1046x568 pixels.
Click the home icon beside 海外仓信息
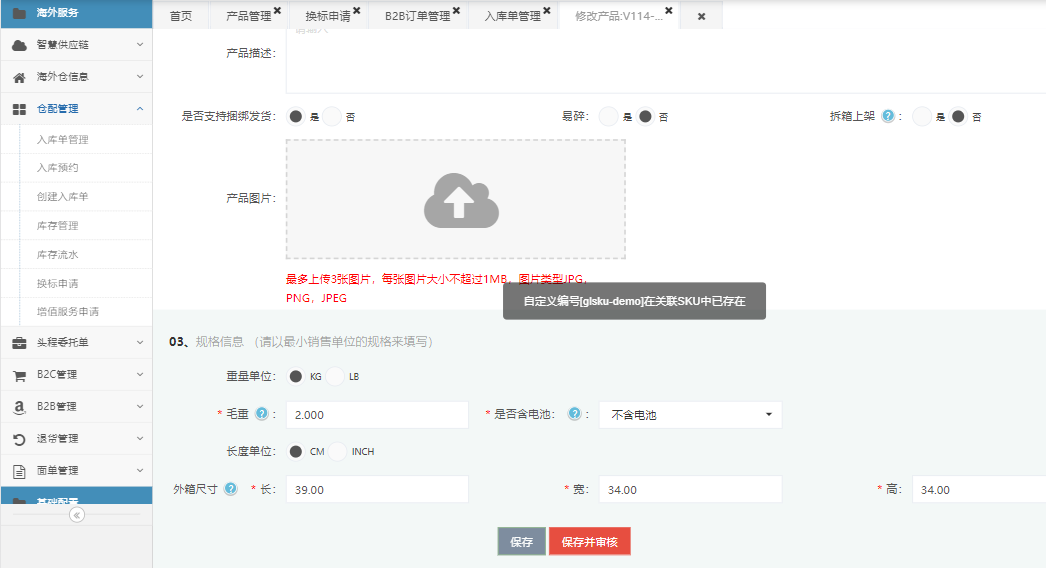pos(19,77)
